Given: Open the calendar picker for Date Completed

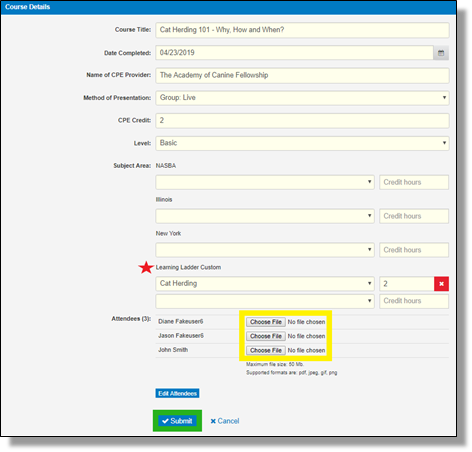Looking at the screenshot, I should pyautogui.click(x=441, y=53).
